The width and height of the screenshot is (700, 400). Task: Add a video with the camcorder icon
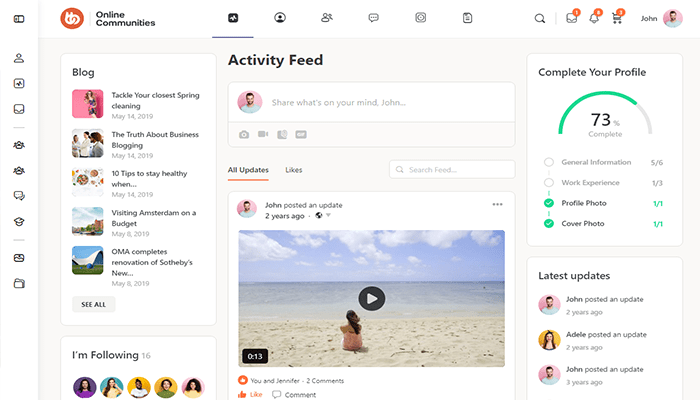pyautogui.click(x=263, y=134)
